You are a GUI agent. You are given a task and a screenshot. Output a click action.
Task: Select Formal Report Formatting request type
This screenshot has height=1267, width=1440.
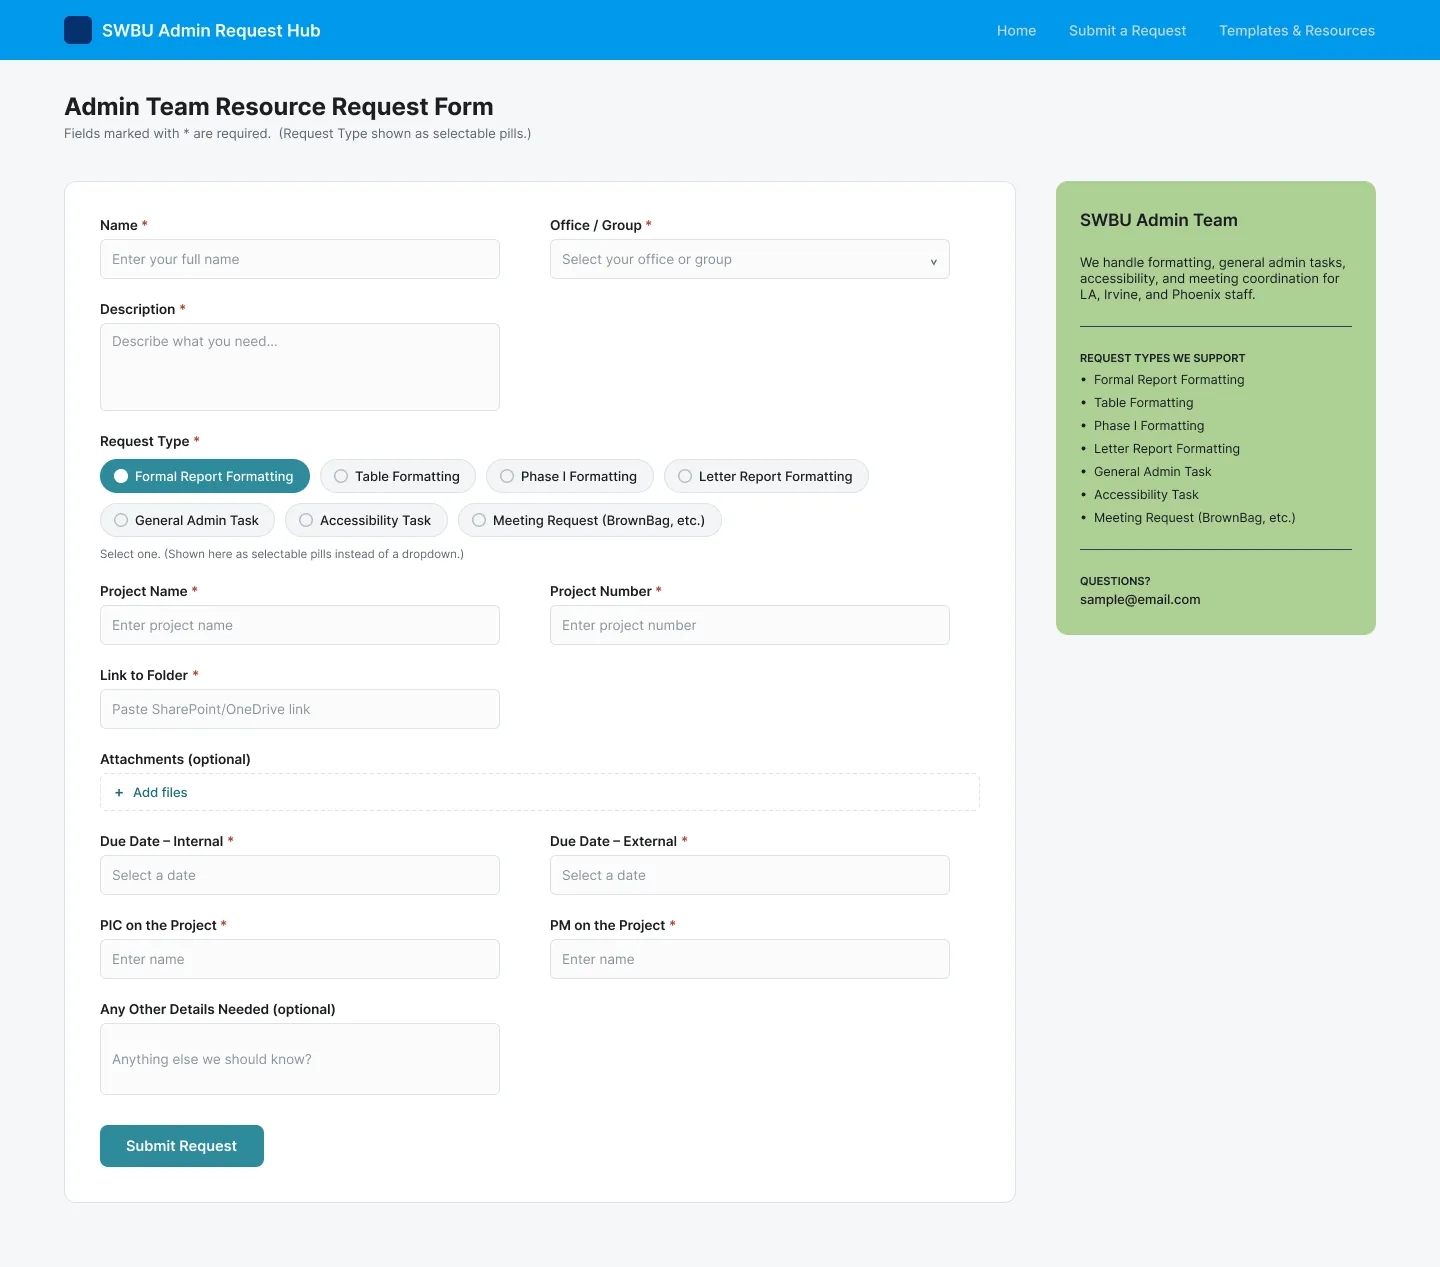point(205,476)
